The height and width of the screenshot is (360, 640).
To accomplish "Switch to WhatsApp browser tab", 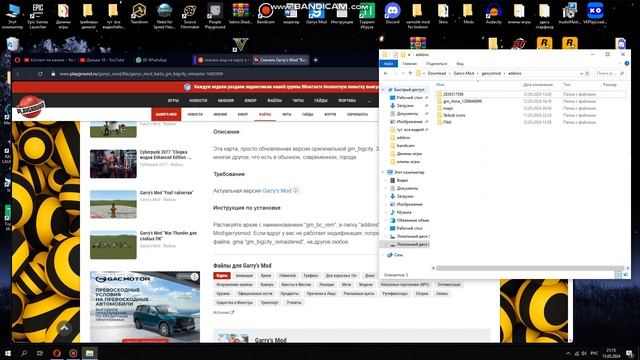I will 152,60.
